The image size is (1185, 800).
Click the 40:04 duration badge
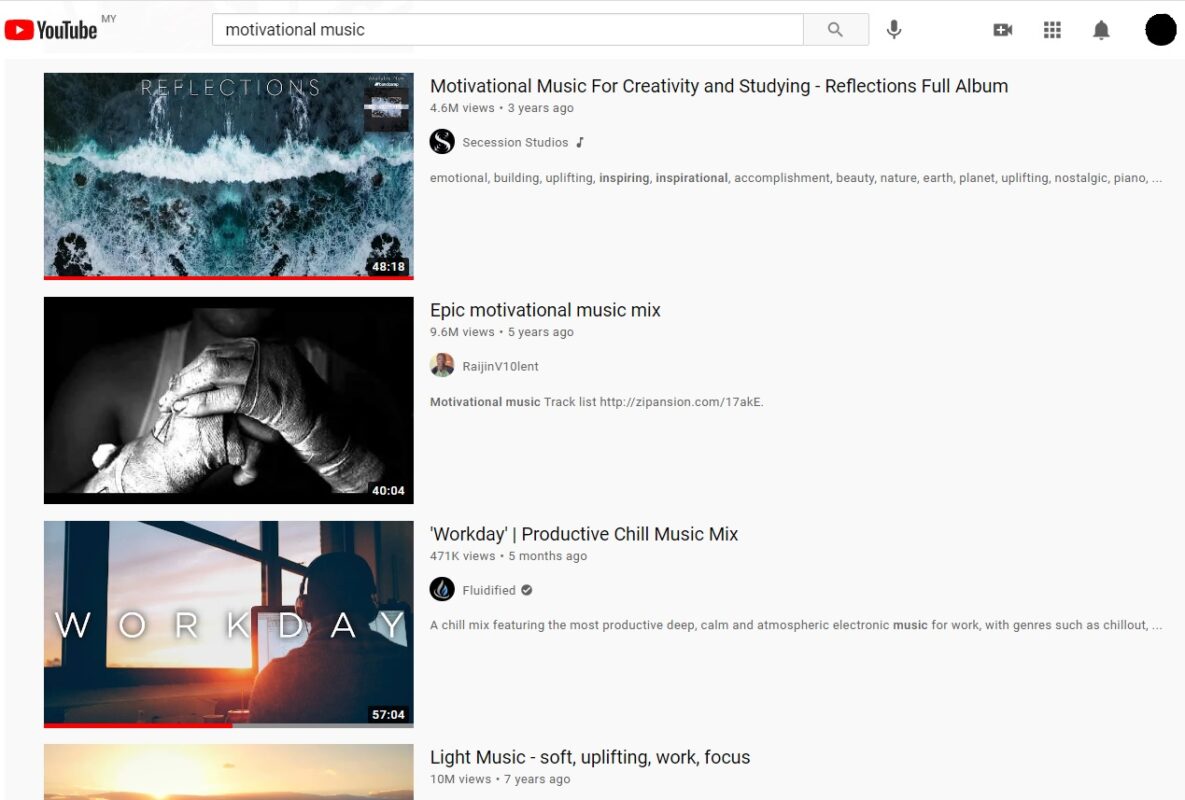click(x=388, y=490)
